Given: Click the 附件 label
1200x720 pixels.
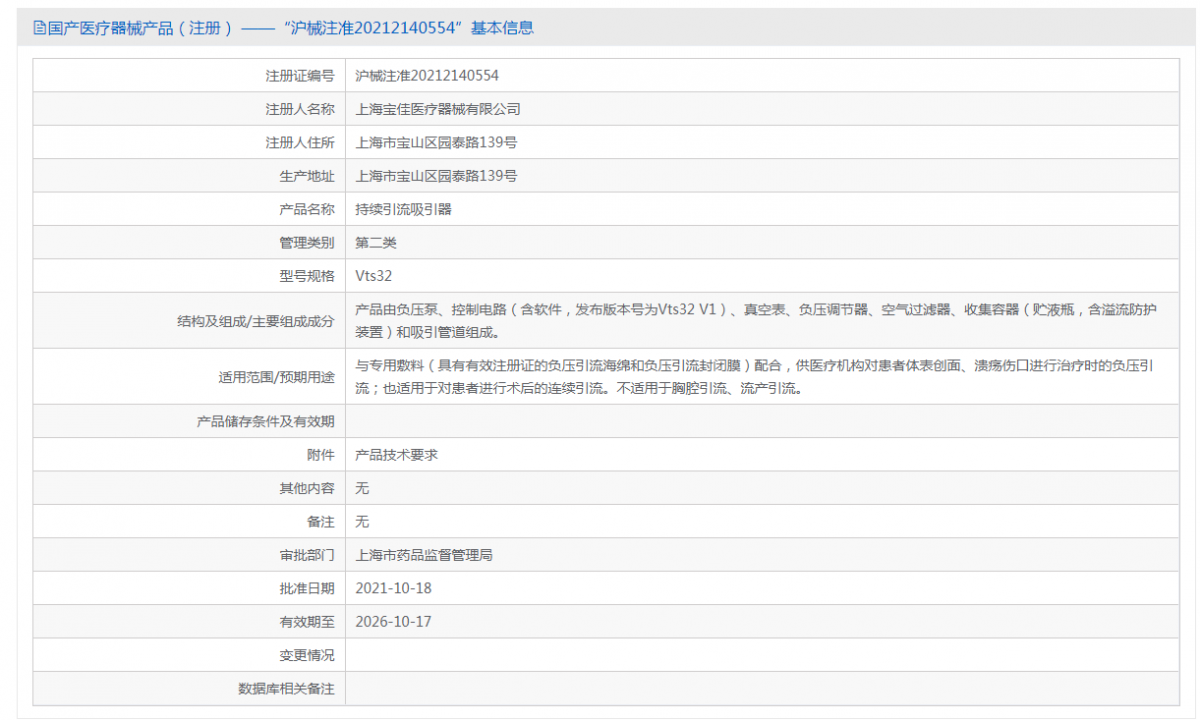Looking at the screenshot, I should [x=321, y=455].
